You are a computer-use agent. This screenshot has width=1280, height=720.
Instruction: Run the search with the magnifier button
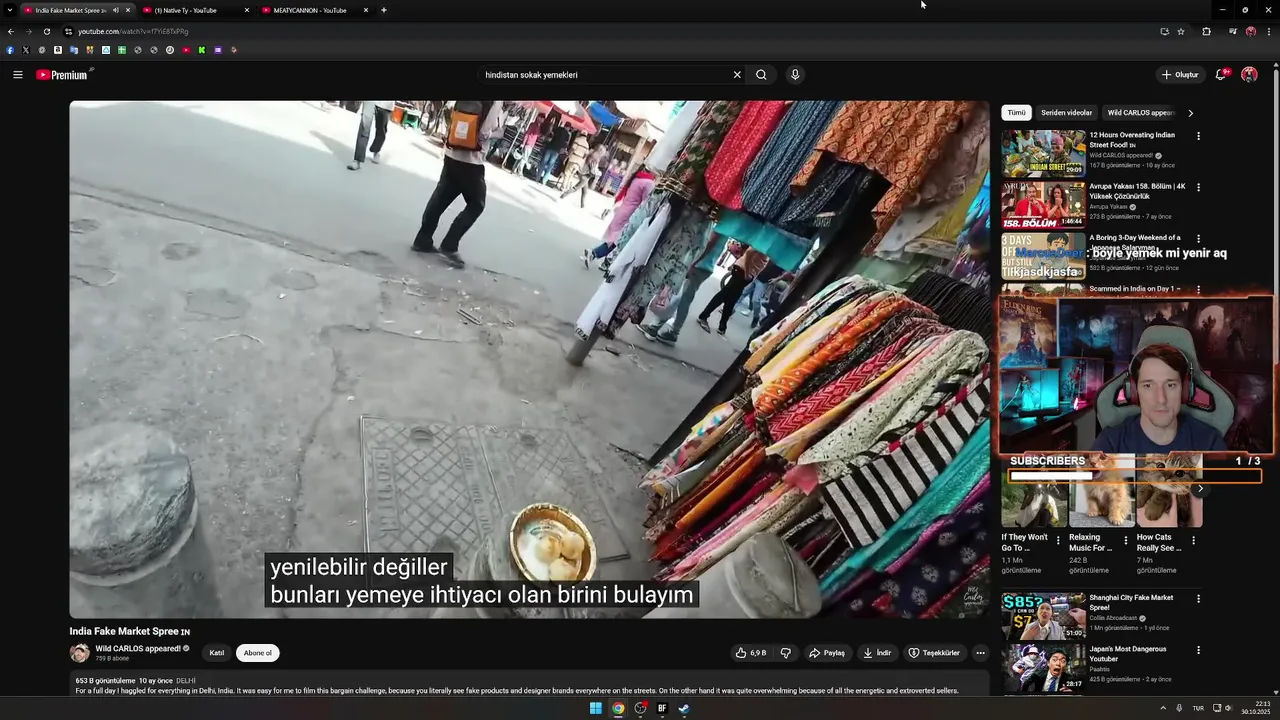point(761,75)
